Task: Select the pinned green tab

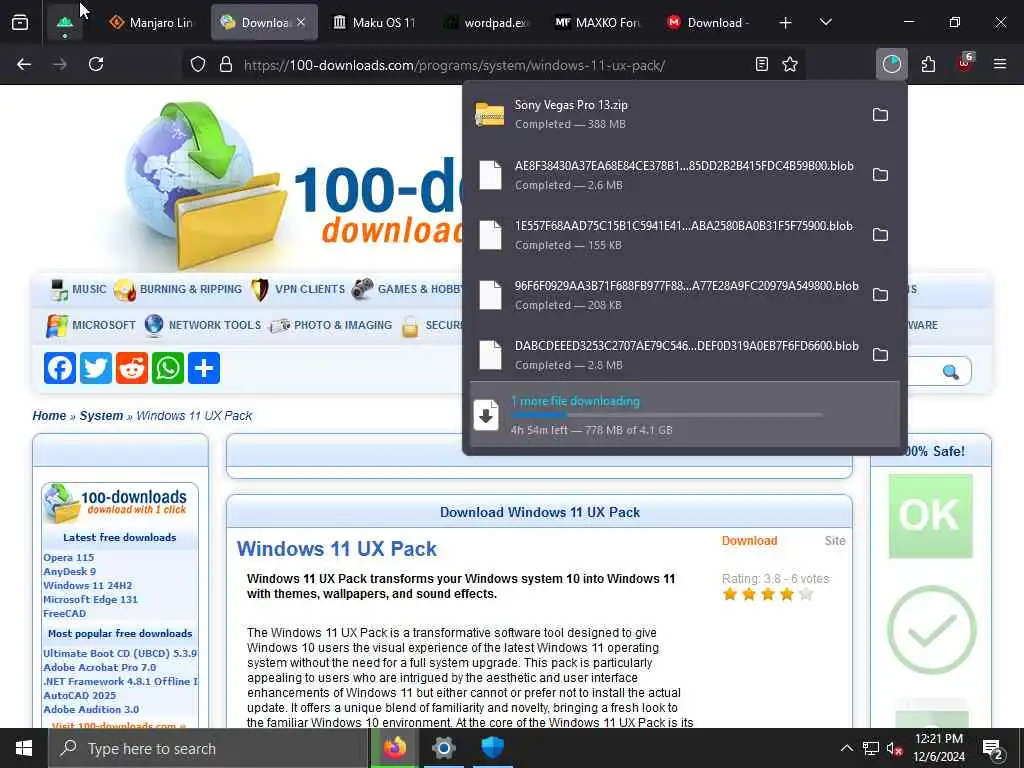Action: click(x=65, y=23)
